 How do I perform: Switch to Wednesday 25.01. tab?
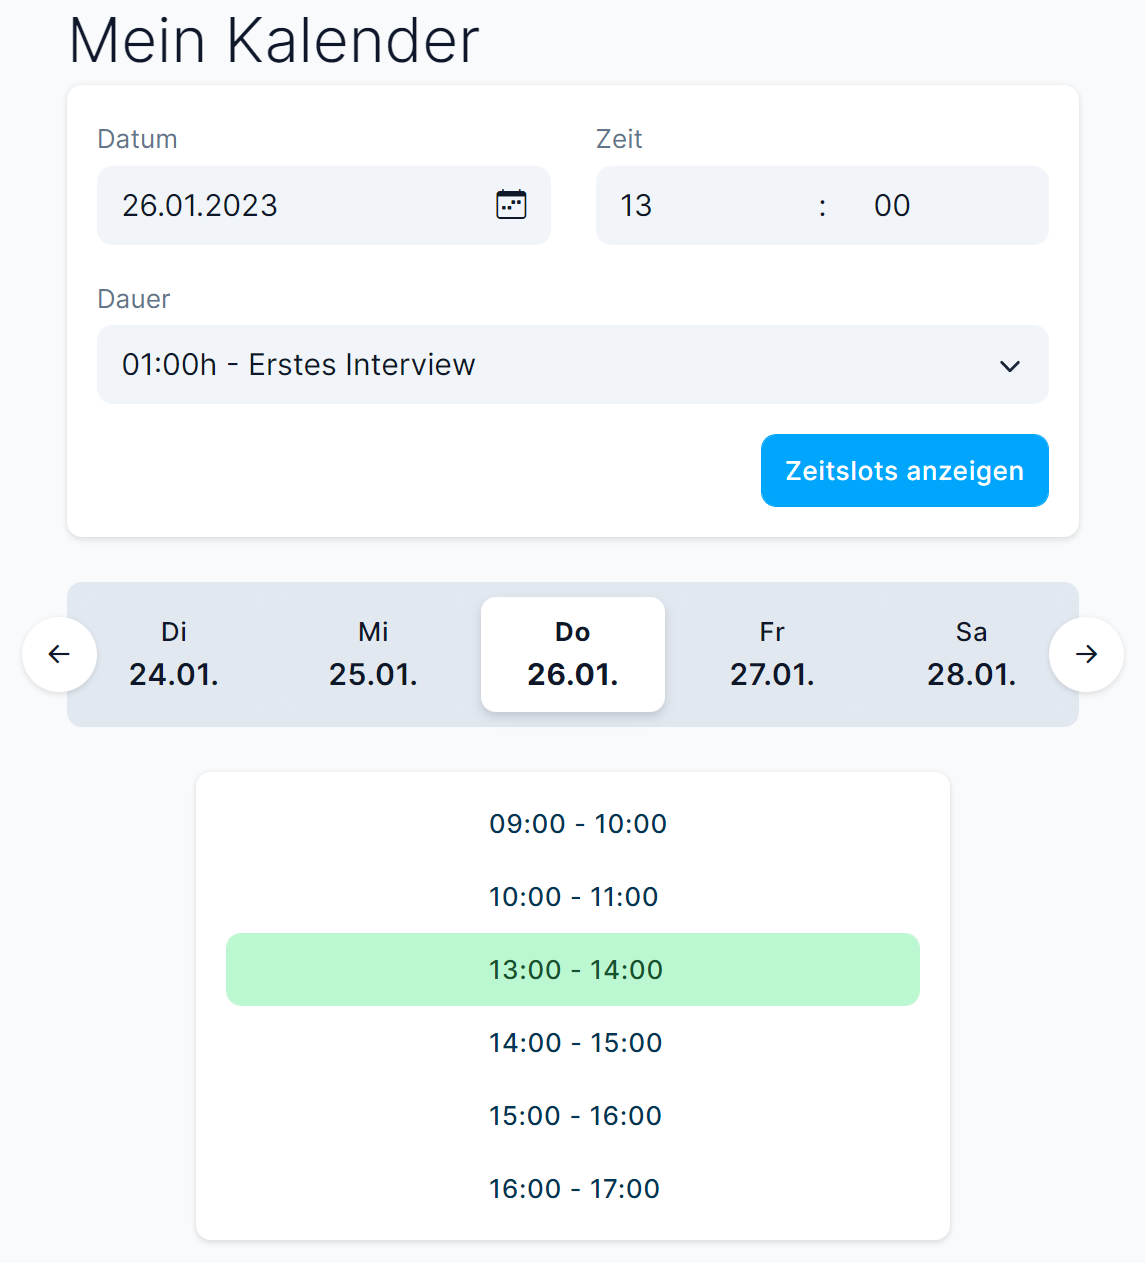click(x=373, y=655)
